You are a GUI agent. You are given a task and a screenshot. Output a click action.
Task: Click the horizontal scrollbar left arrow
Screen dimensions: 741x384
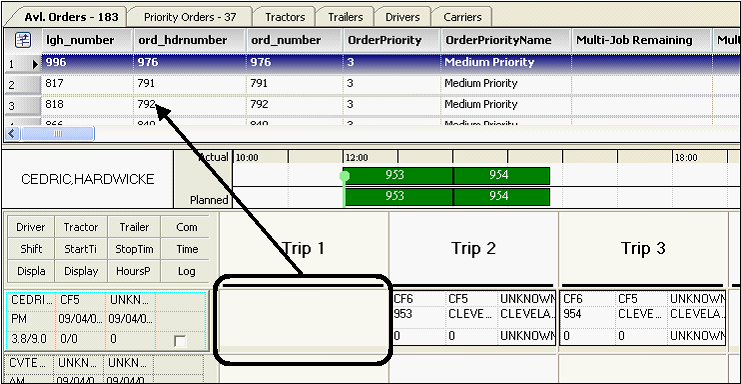(x=12, y=134)
